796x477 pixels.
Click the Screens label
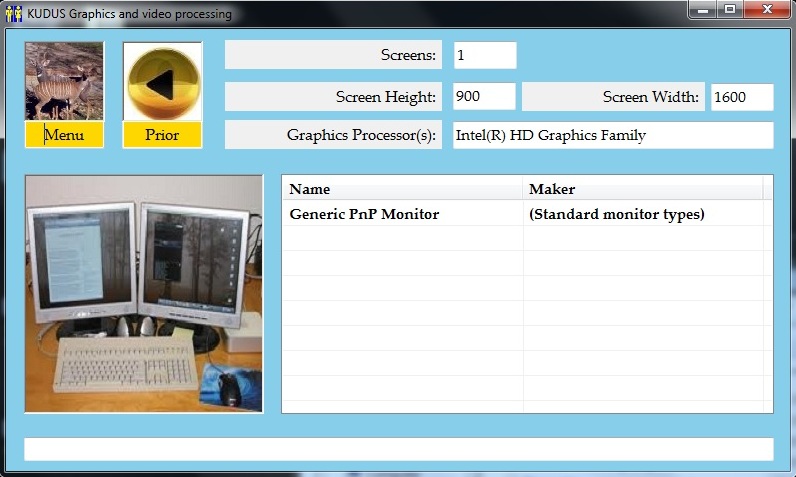click(333, 56)
